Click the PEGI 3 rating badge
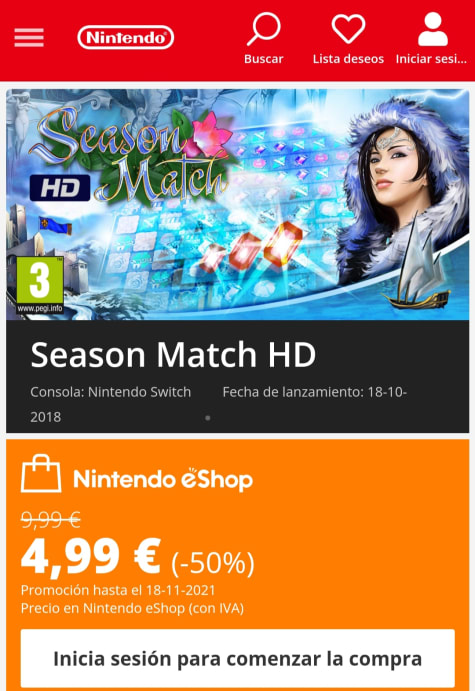The height and width of the screenshot is (691, 475). coord(40,285)
